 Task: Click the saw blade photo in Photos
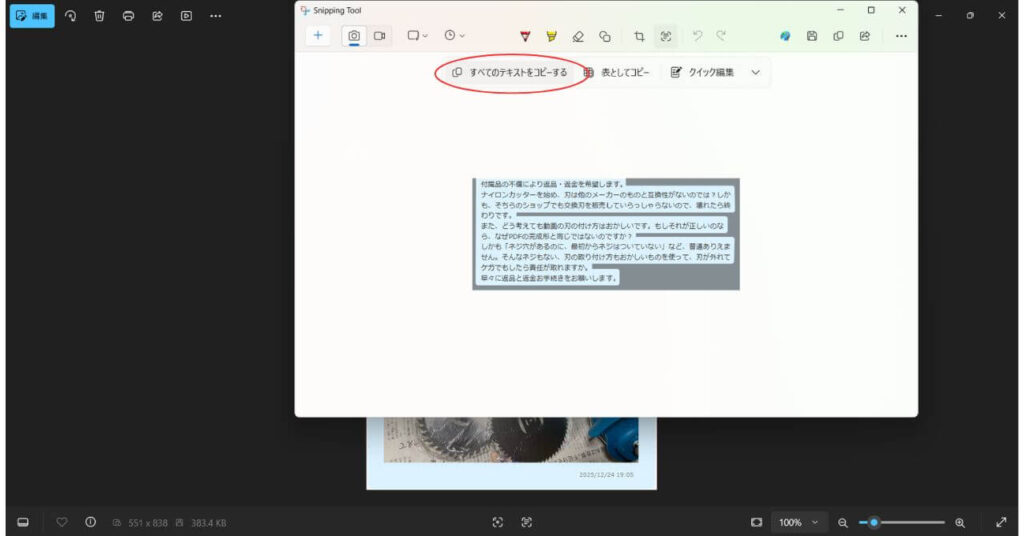[511, 439]
